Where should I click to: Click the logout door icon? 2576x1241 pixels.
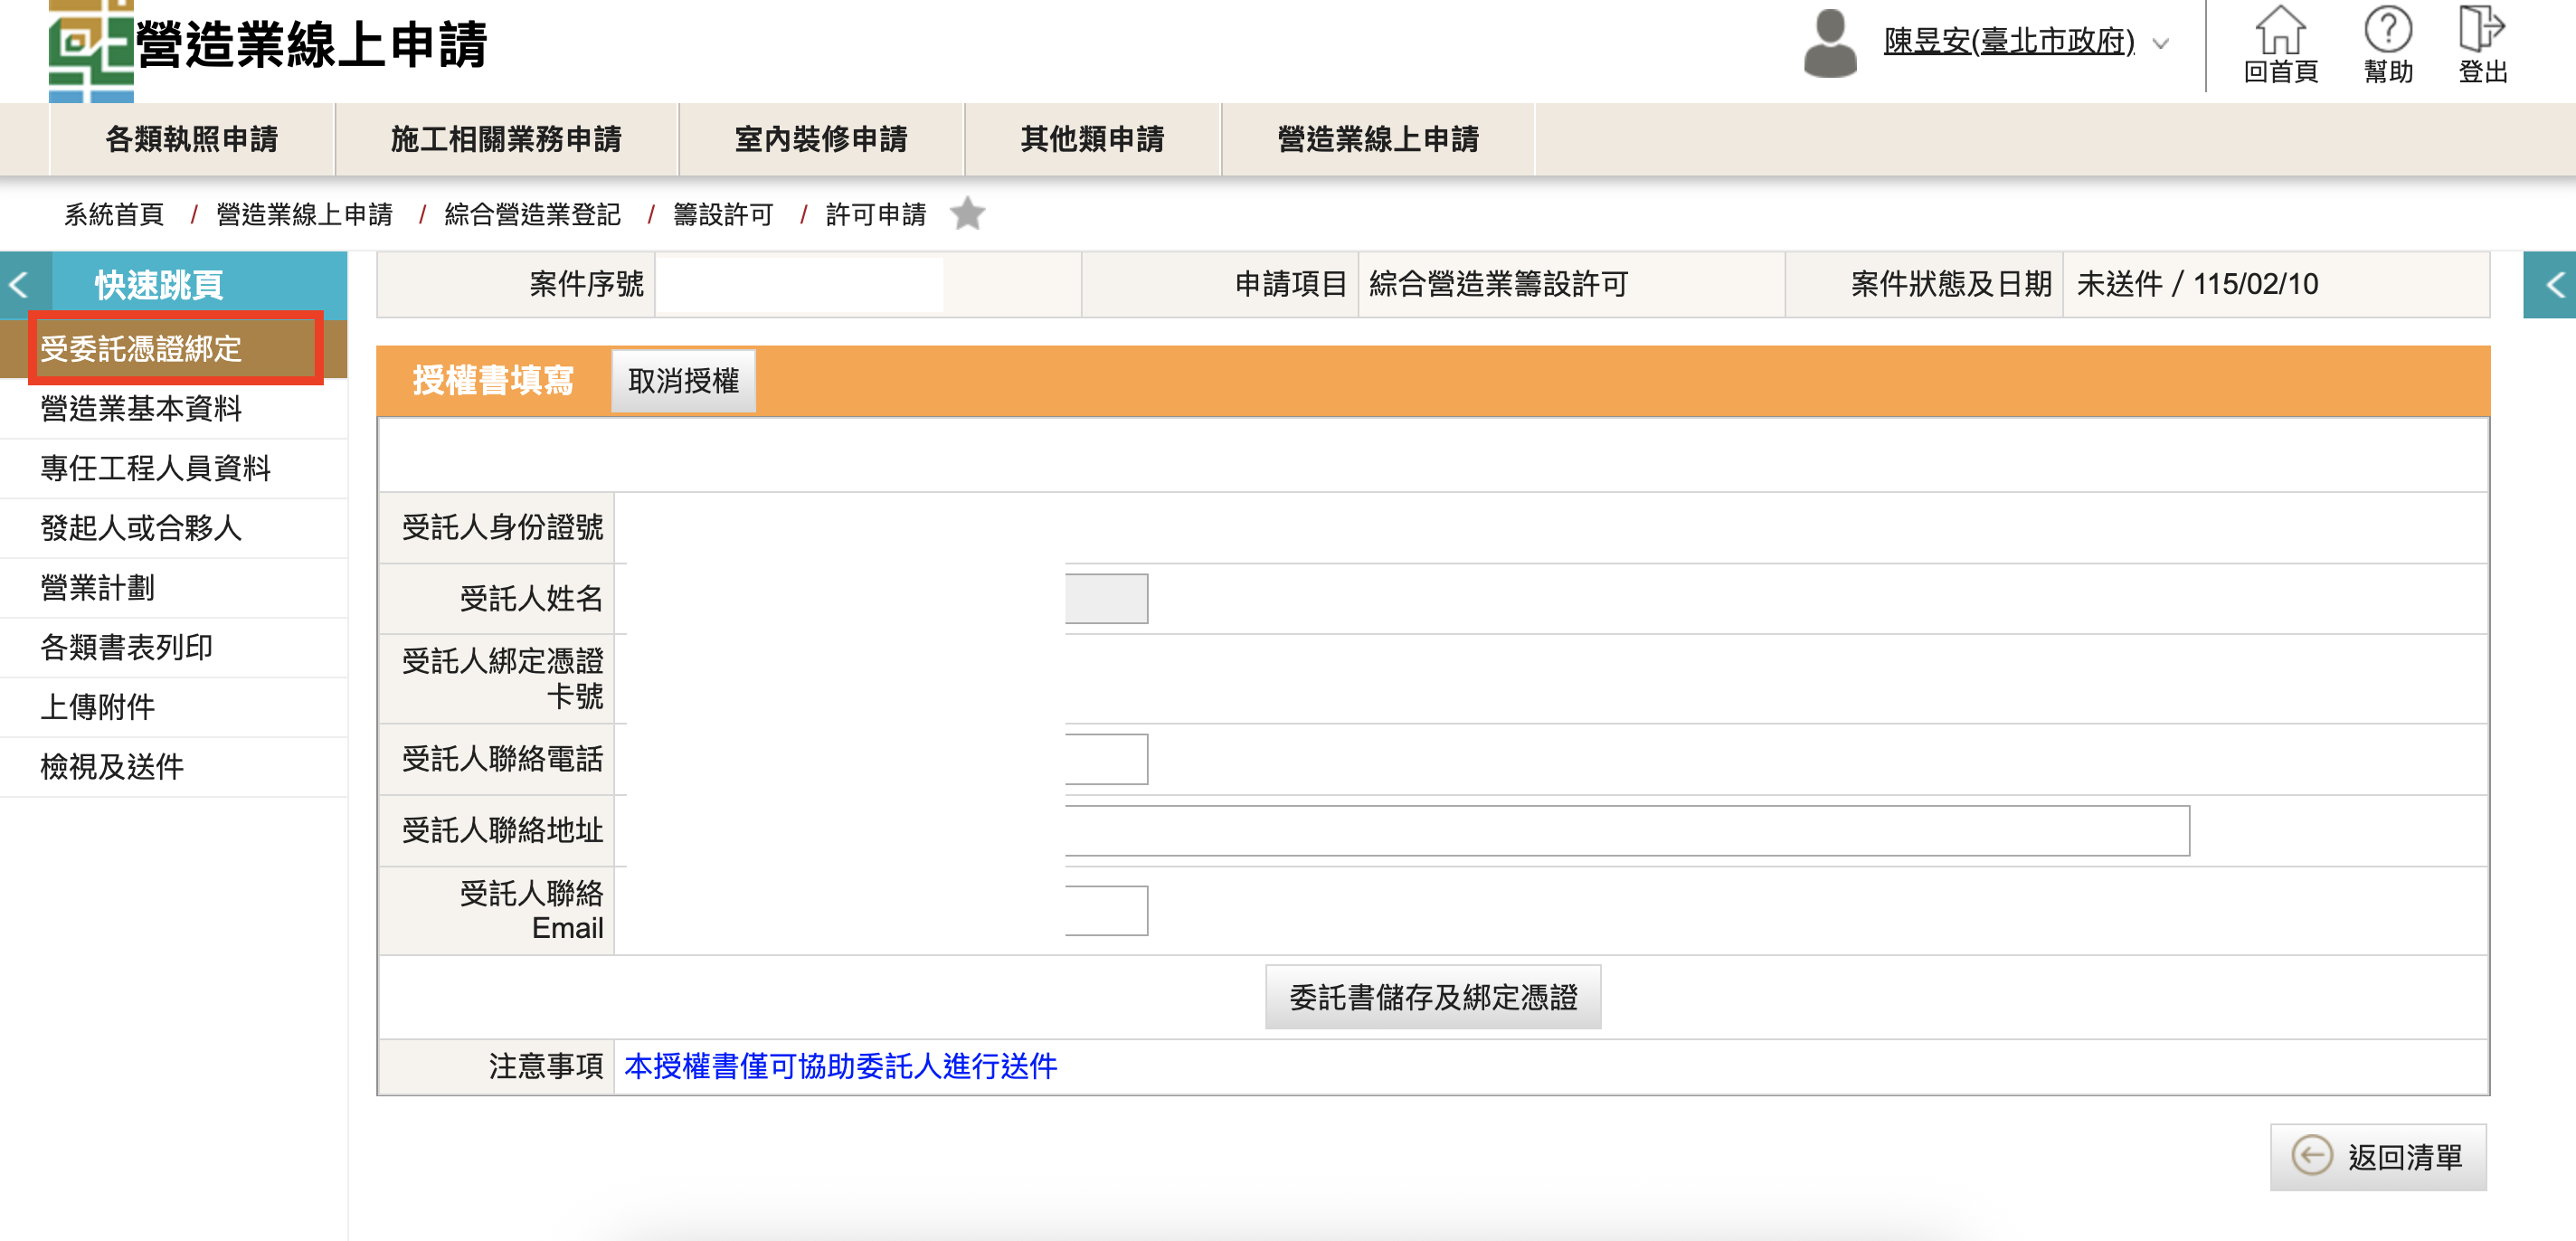pos(2480,29)
